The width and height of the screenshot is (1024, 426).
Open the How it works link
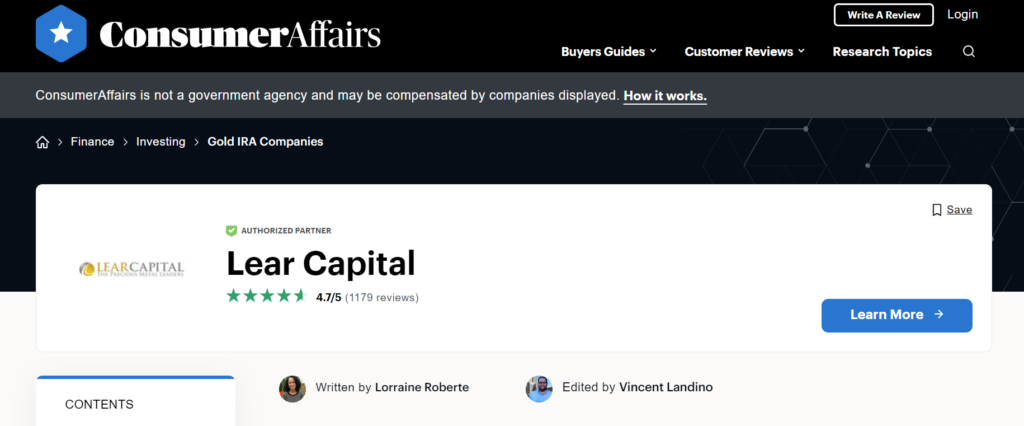click(665, 96)
